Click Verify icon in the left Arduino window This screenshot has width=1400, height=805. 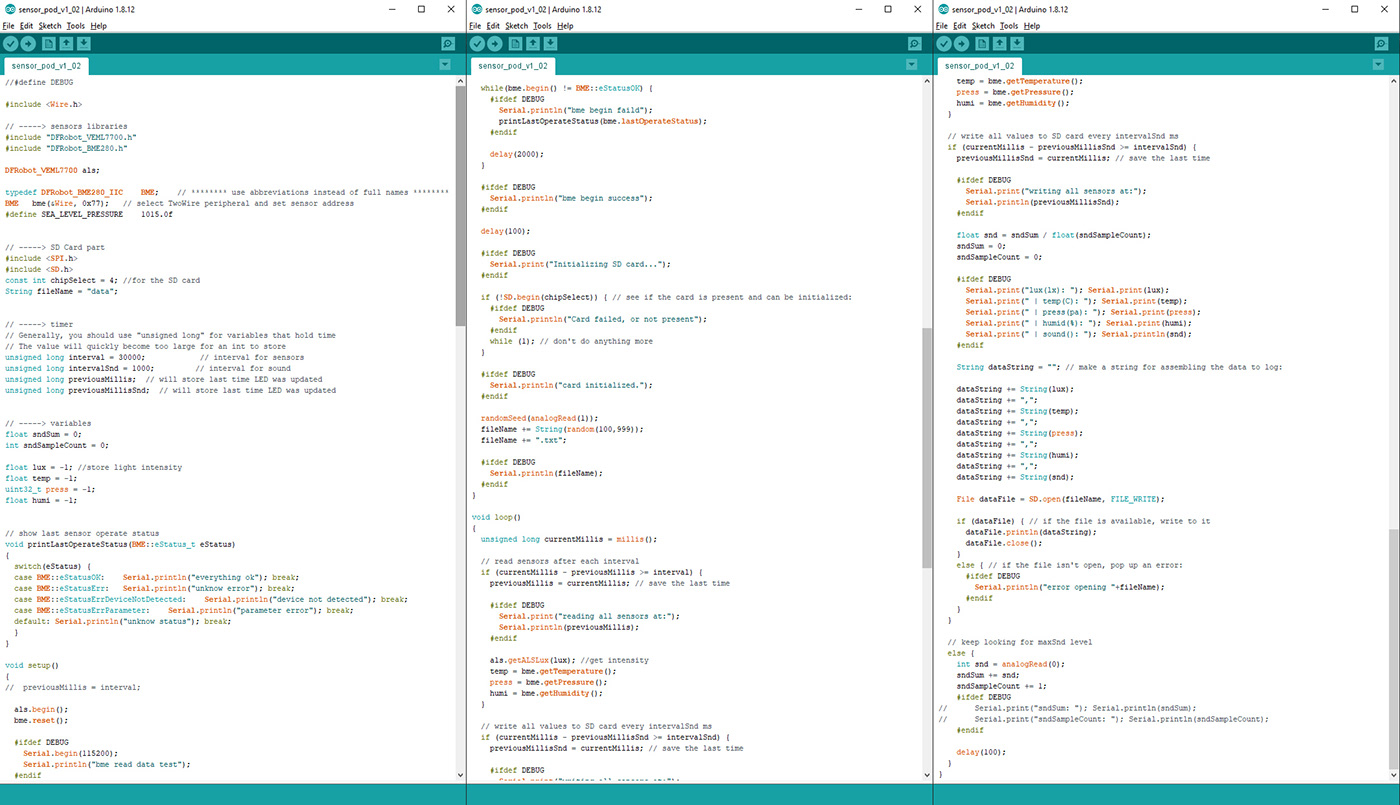[x=10, y=44]
